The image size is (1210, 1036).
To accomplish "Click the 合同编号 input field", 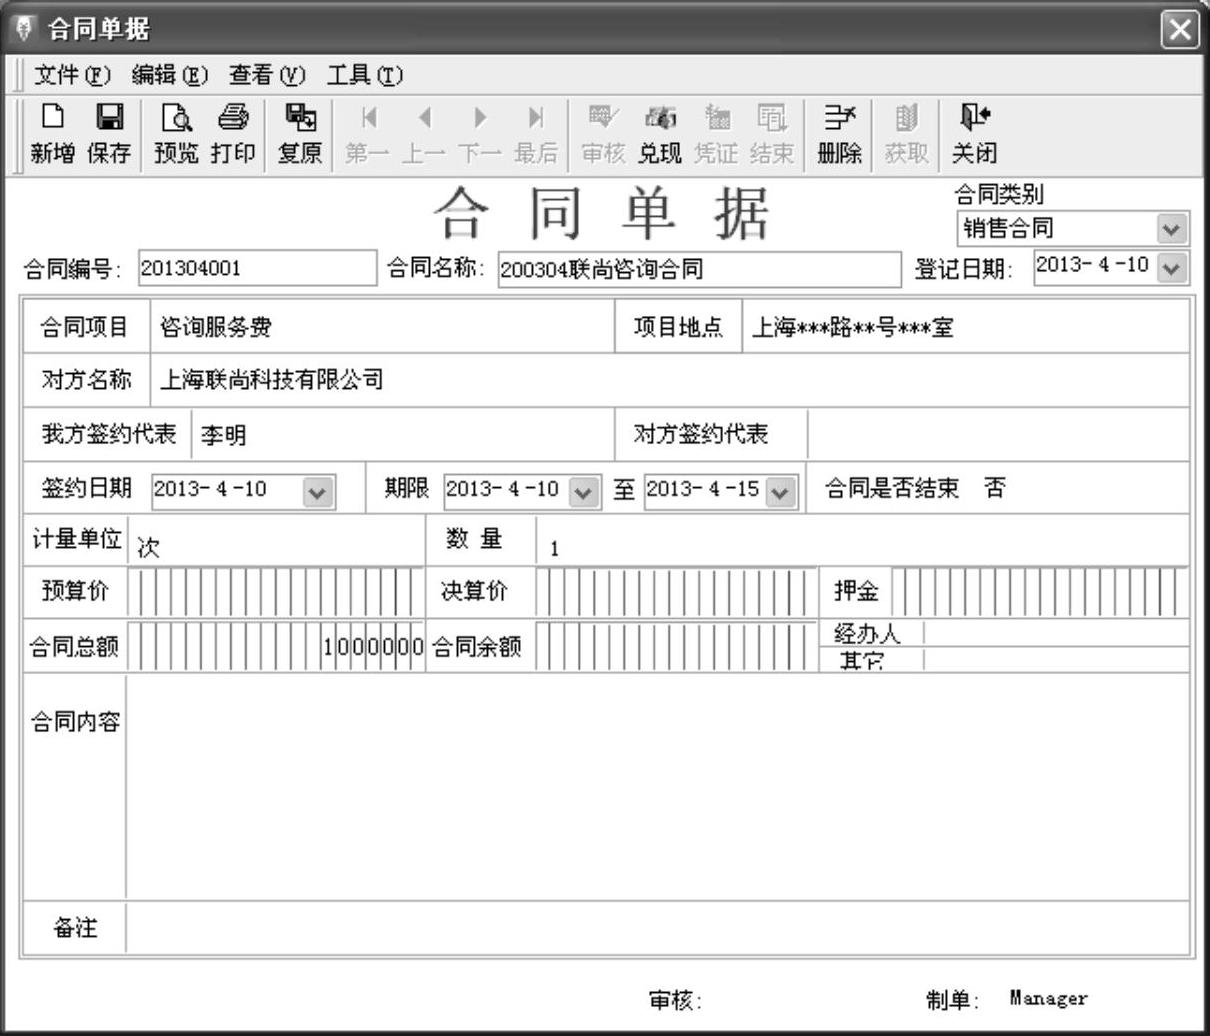I will [257, 268].
